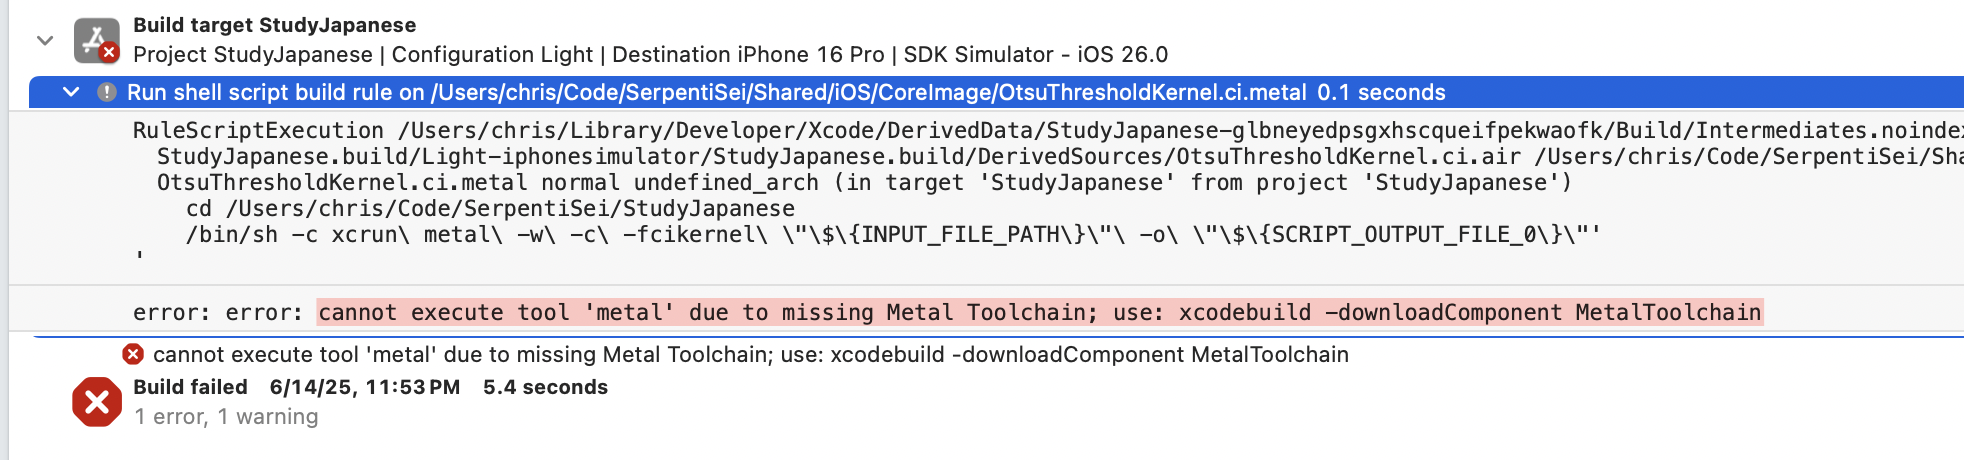
Task: Select the Run shell script build rule step
Action: tap(716, 93)
